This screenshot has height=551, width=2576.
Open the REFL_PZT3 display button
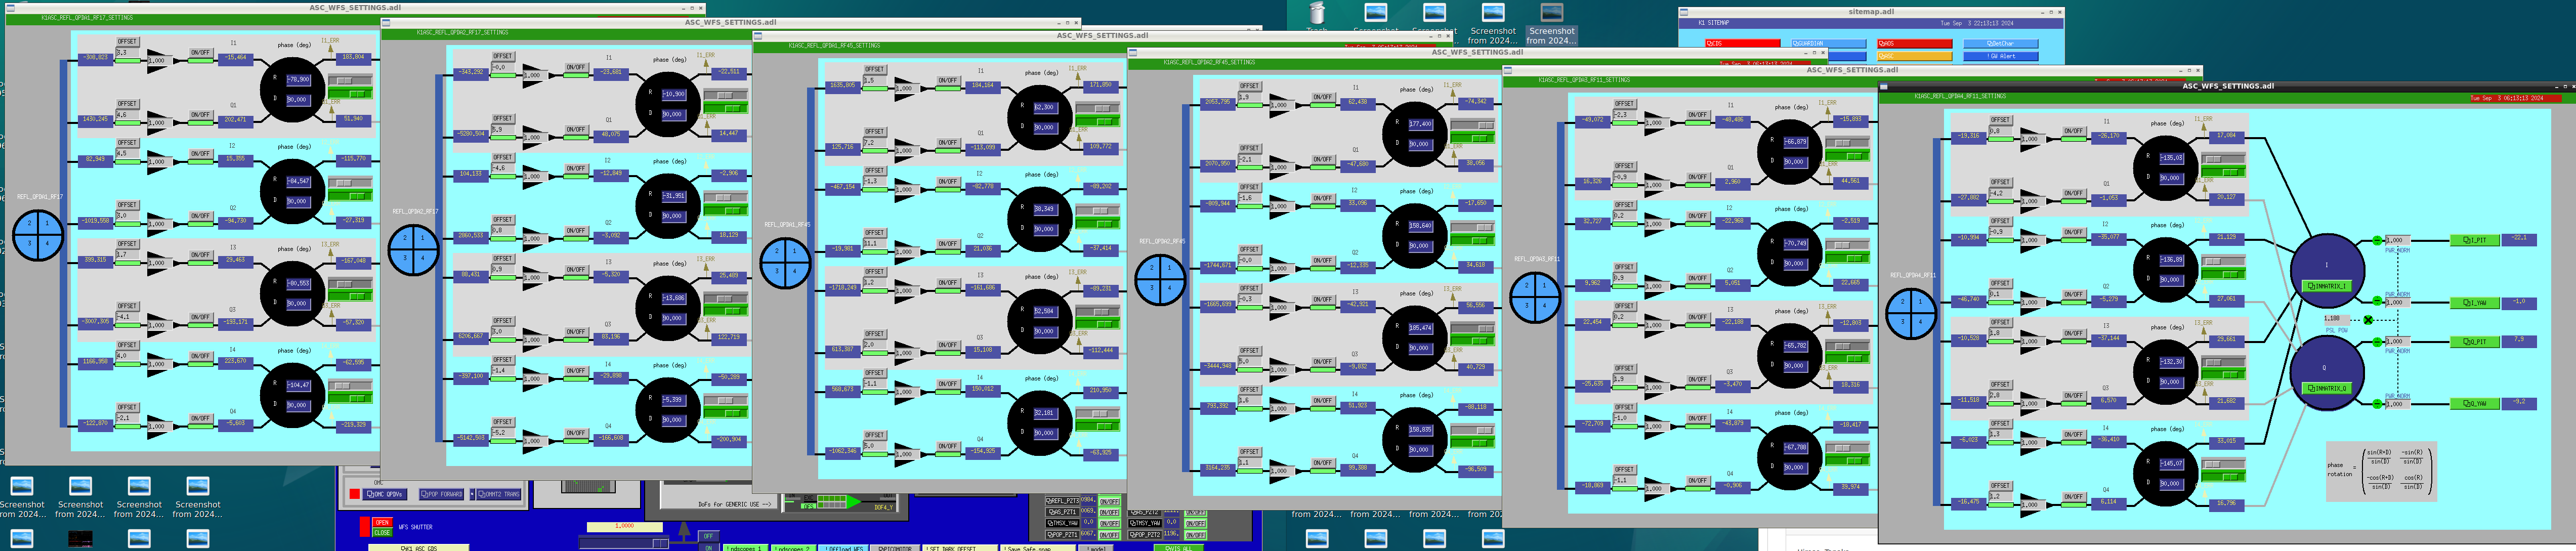(1062, 502)
